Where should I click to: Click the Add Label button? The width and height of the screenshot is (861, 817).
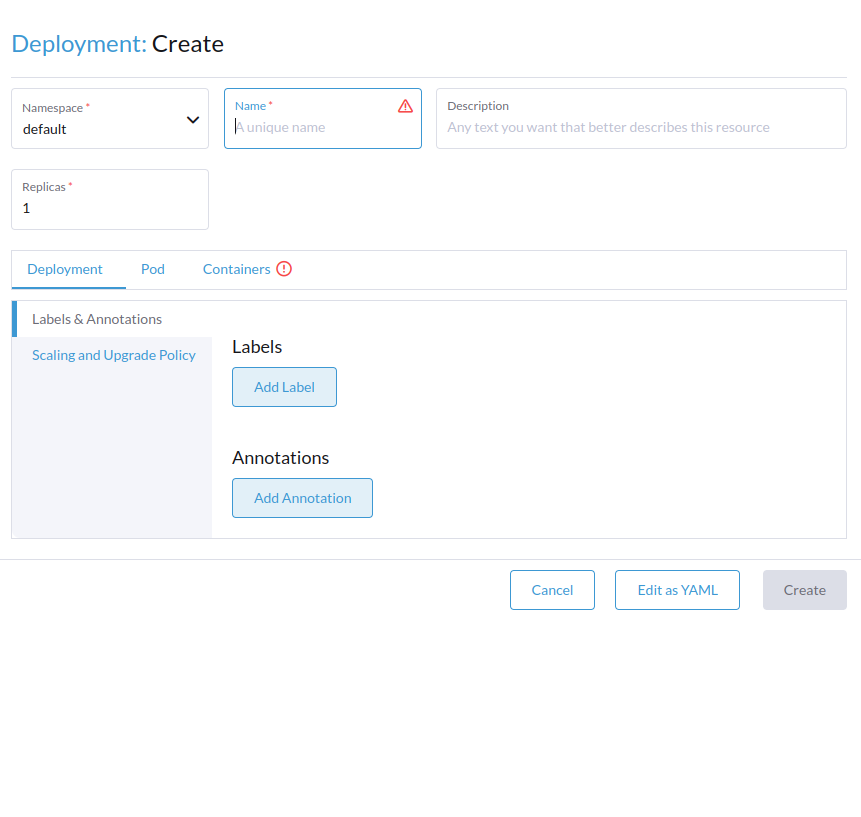(x=284, y=387)
